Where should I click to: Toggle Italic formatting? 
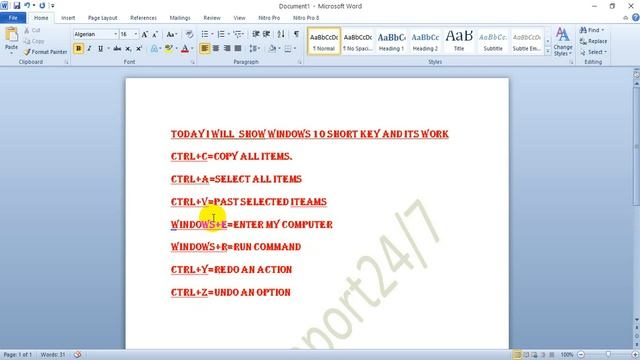point(89,49)
